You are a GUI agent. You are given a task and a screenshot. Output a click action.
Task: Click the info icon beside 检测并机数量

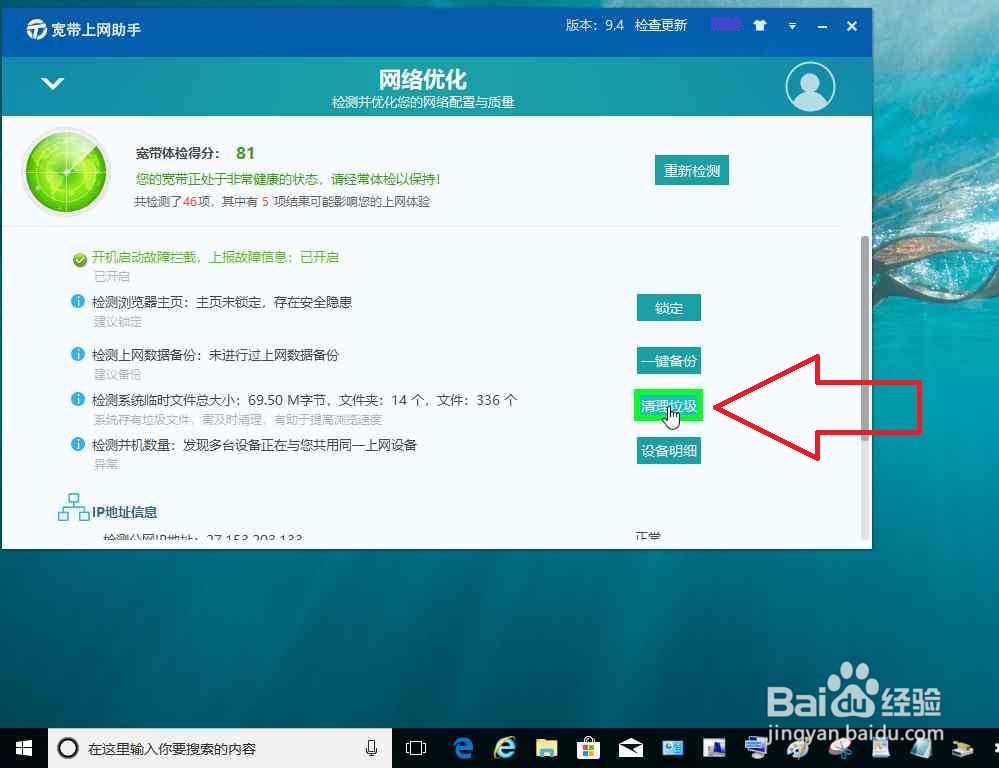tap(79, 444)
